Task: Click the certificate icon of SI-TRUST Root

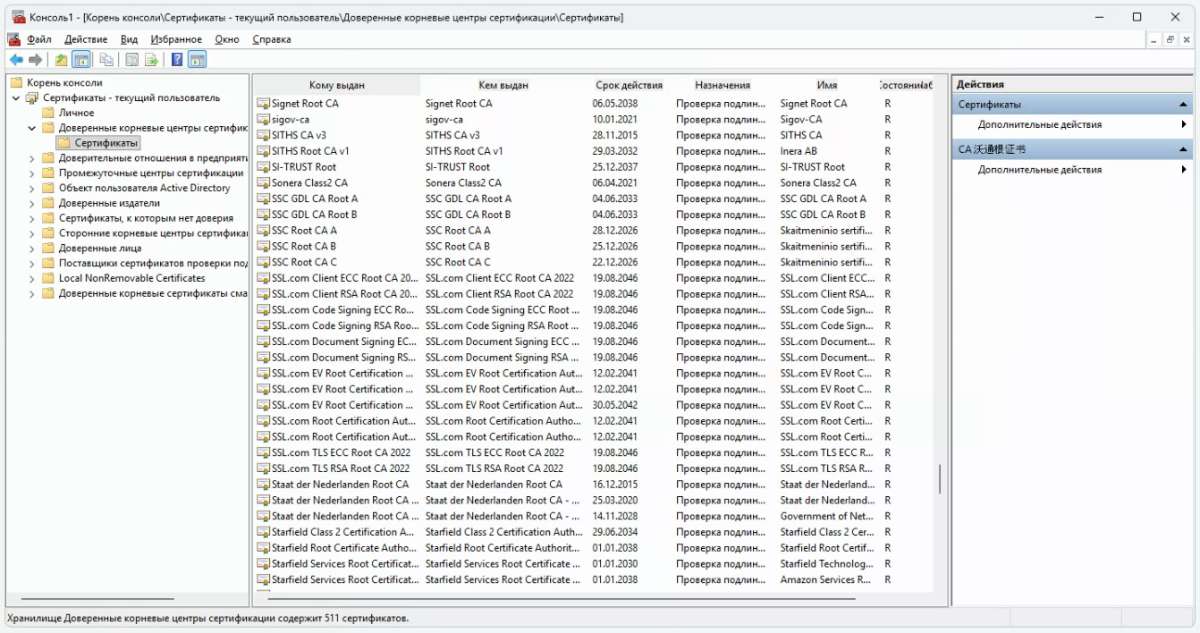Action: point(264,167)
